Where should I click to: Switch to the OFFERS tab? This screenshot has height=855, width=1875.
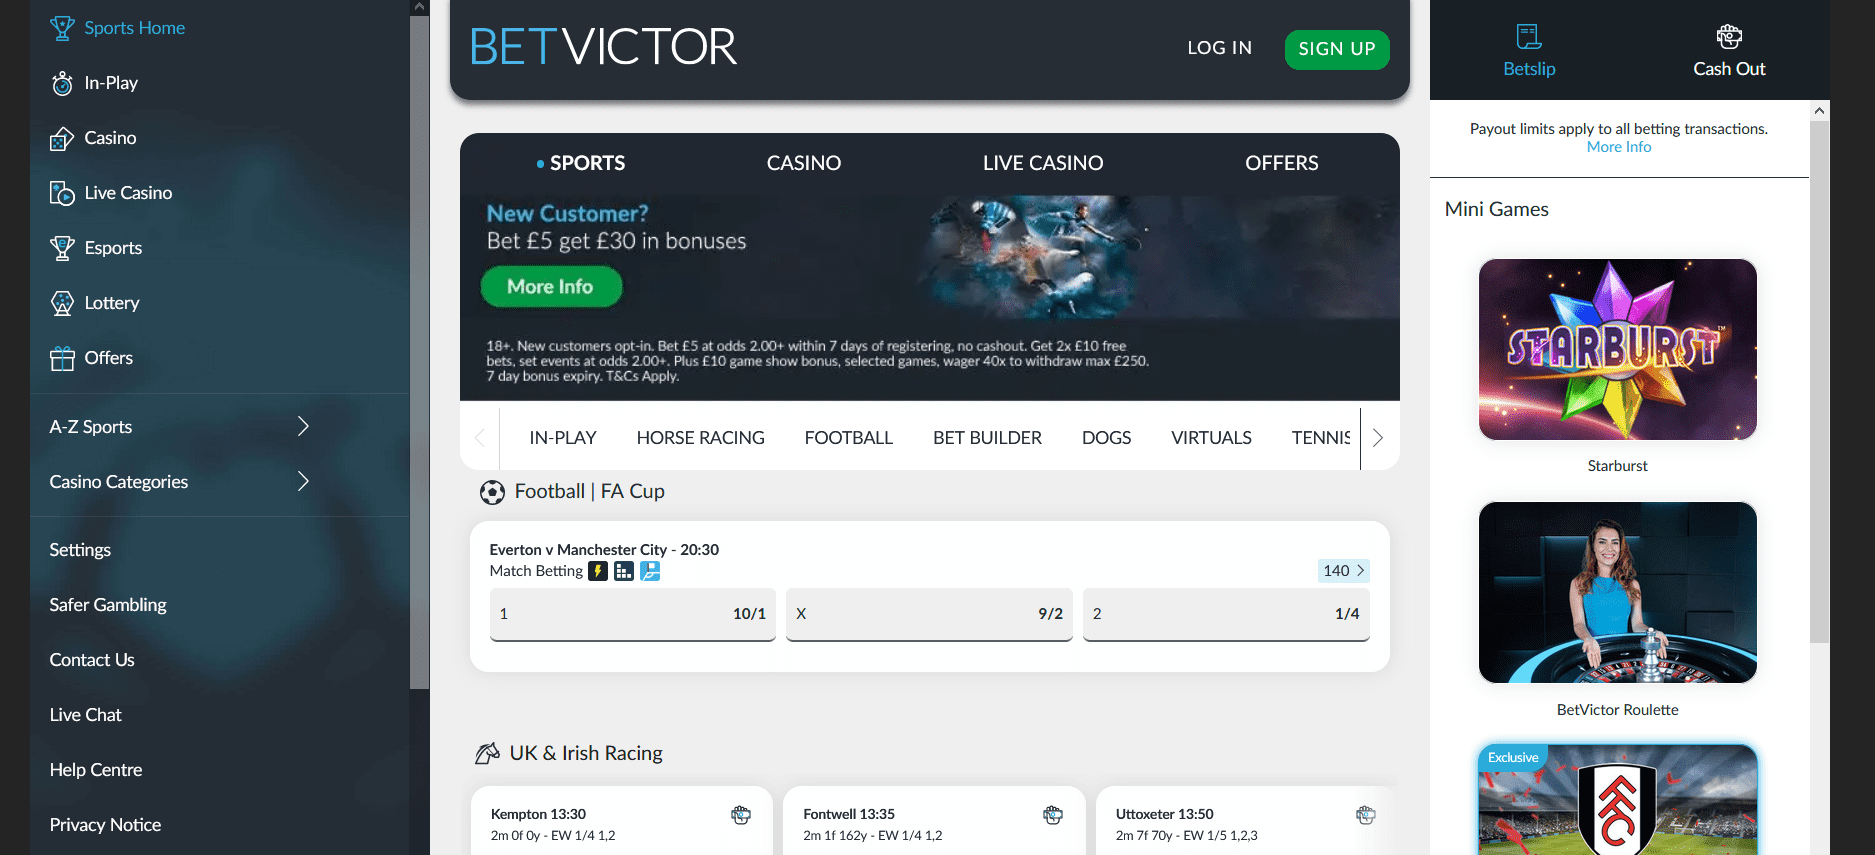(x=1282, y=163)
